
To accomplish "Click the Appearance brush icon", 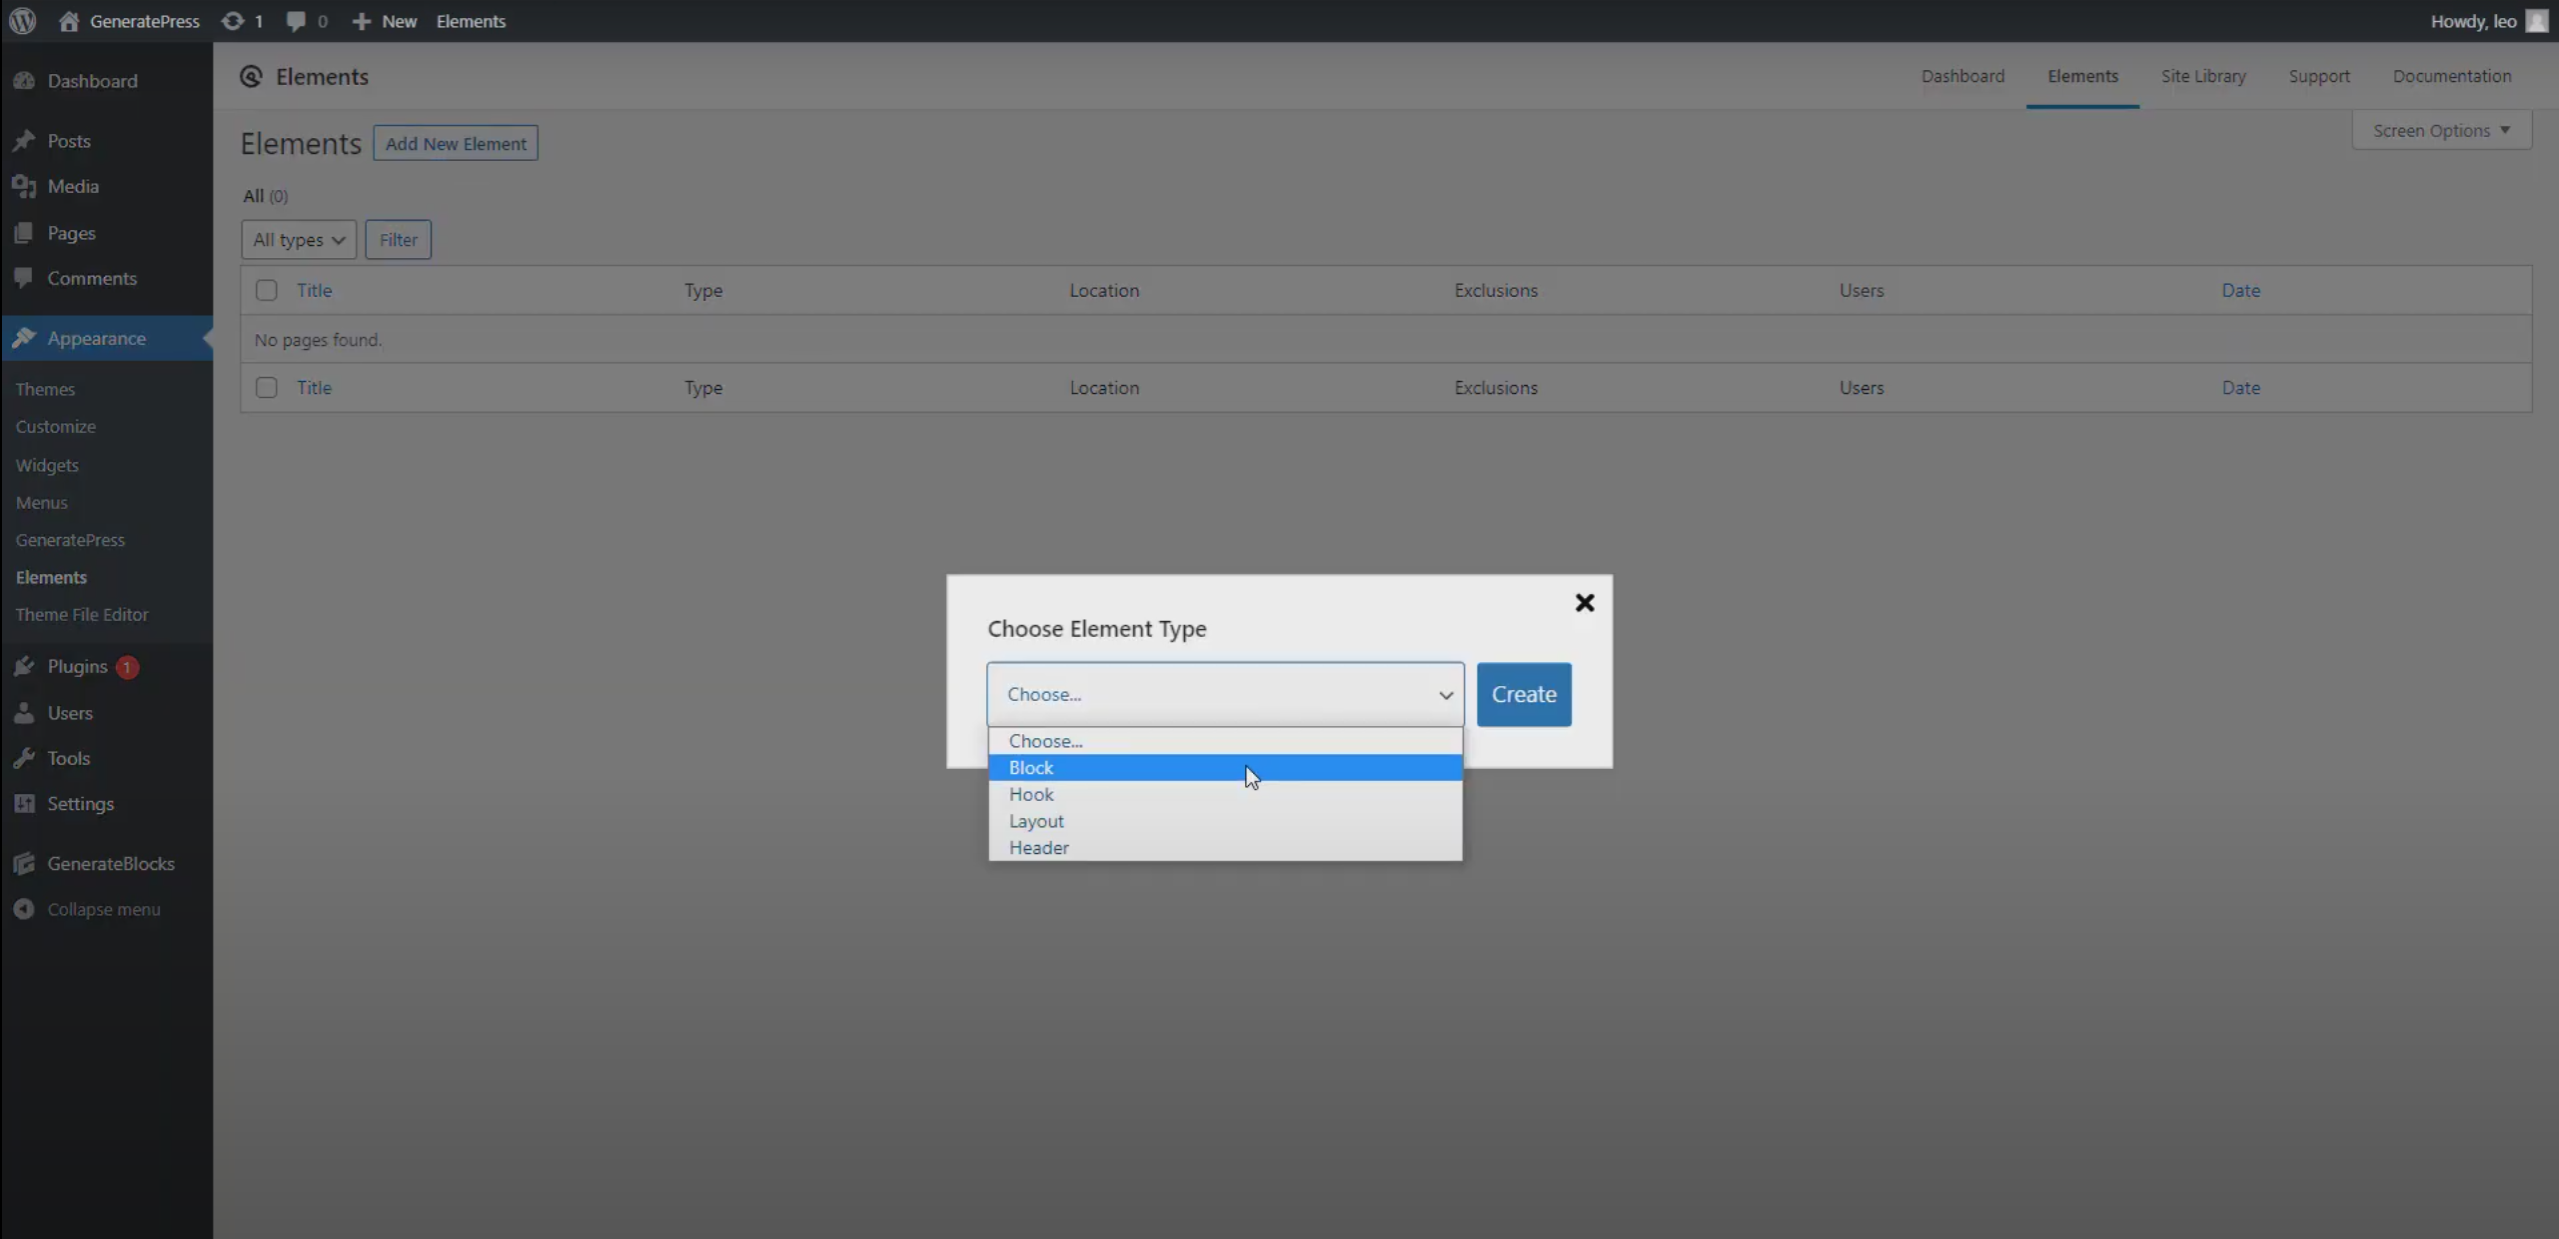I will point(25,338).
